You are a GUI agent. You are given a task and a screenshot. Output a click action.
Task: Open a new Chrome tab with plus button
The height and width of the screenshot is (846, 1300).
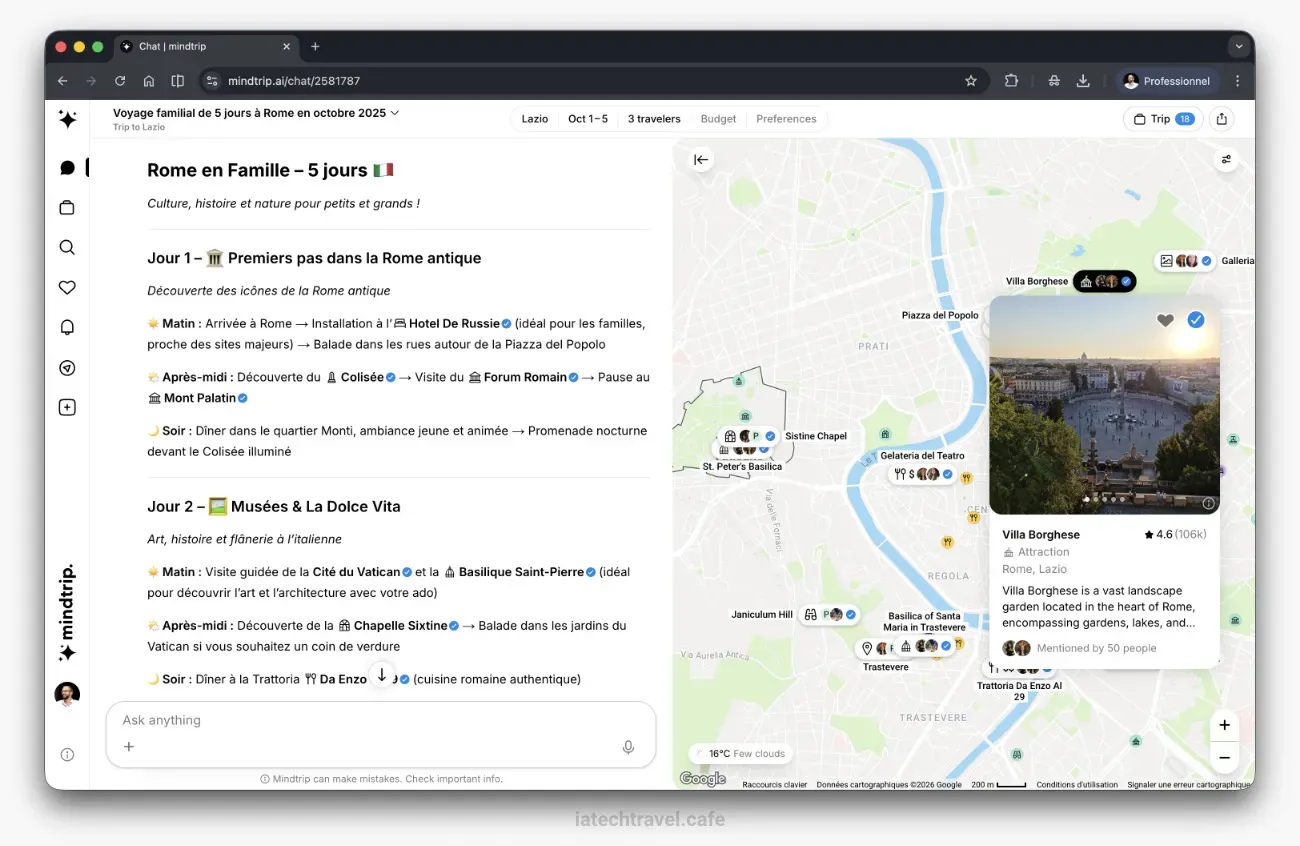tap(315, 46)
